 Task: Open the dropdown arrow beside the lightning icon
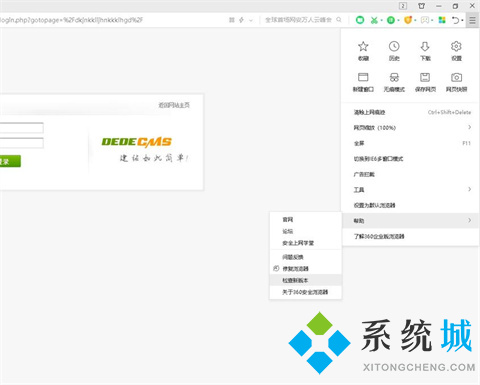click(x=251, y=20)
